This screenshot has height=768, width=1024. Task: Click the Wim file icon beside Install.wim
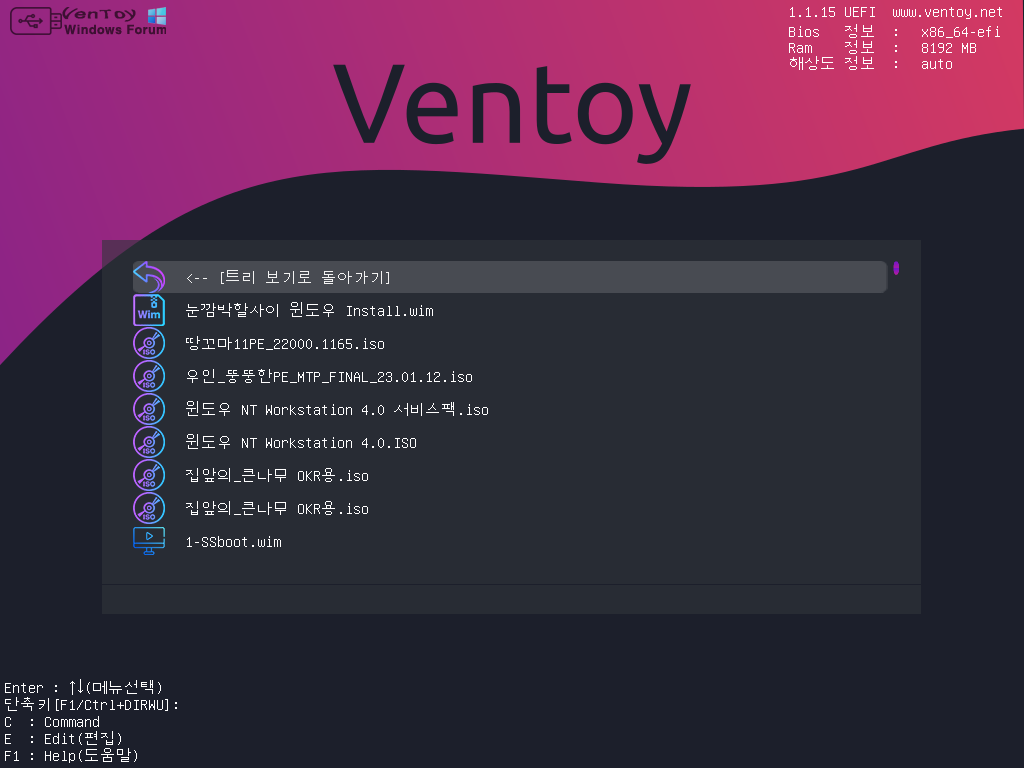[x=149, y=310]
